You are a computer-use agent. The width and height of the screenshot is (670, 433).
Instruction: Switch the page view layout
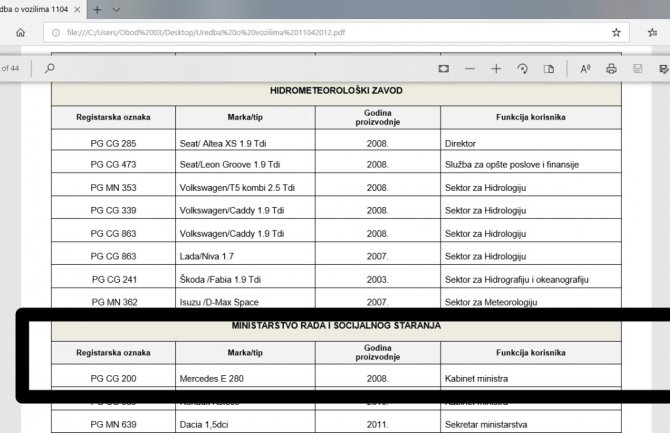549,69
